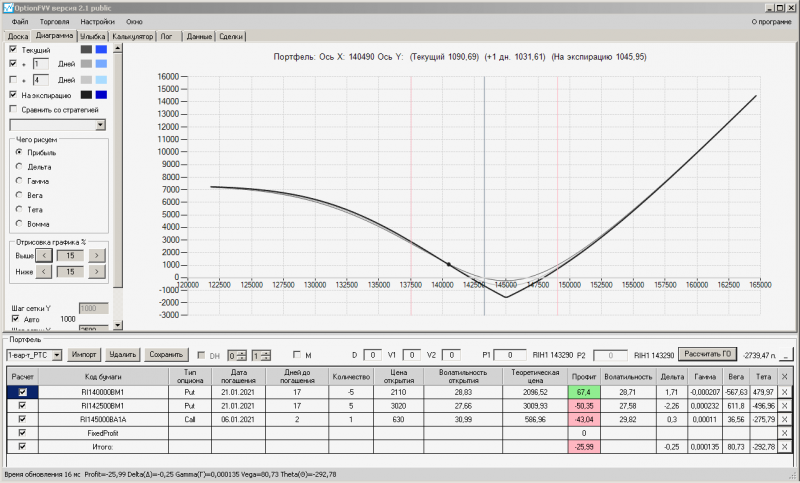Click the D input field in portfolio toolbar
This screenshot has width=800, height=483.
pyautogui.click(x=372, y=355)
